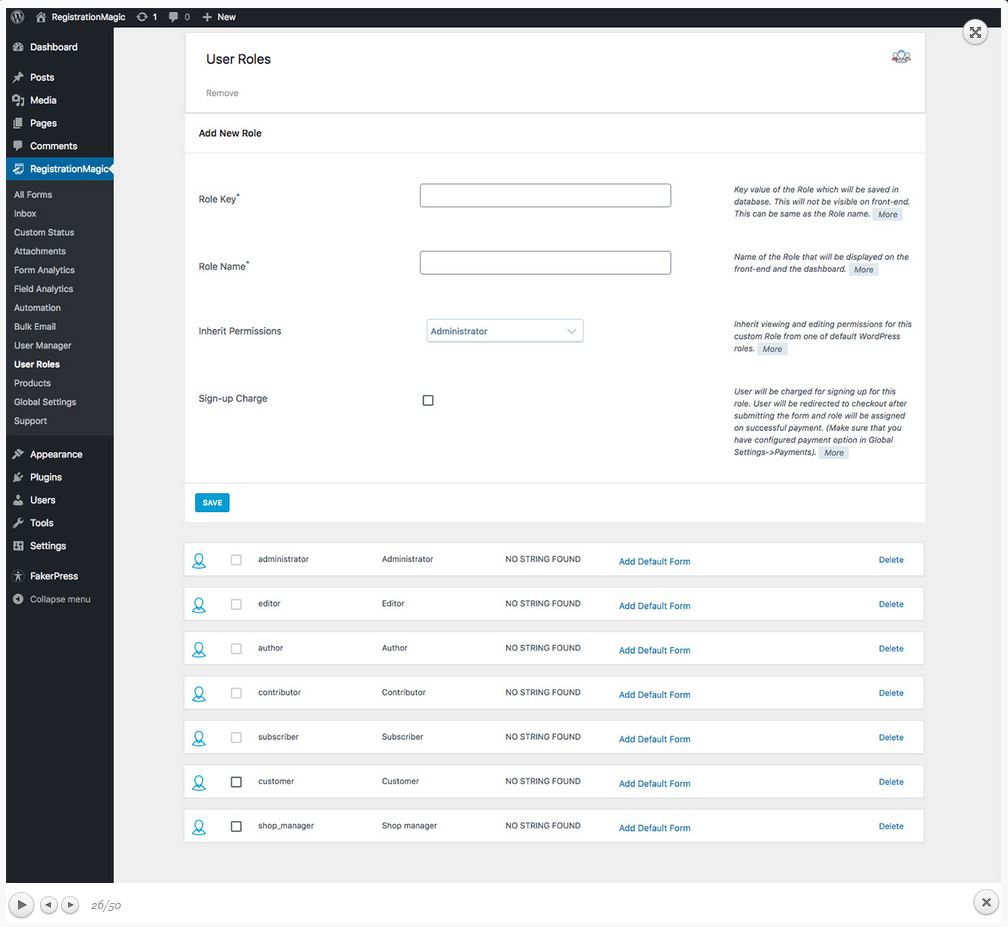
Task: Enable the Sign-up Charge checkbox
Action: point(428,400)
